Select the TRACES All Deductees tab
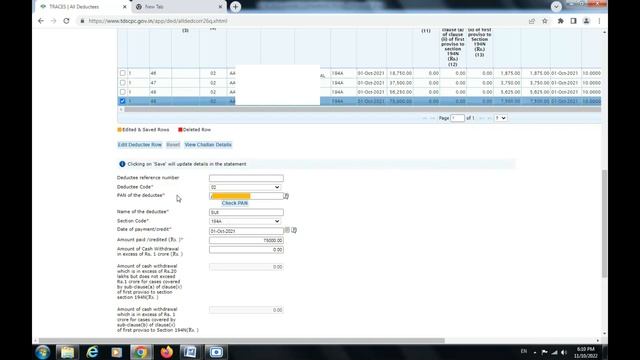The width and height of the screenshot is (640, 360). 82,7
